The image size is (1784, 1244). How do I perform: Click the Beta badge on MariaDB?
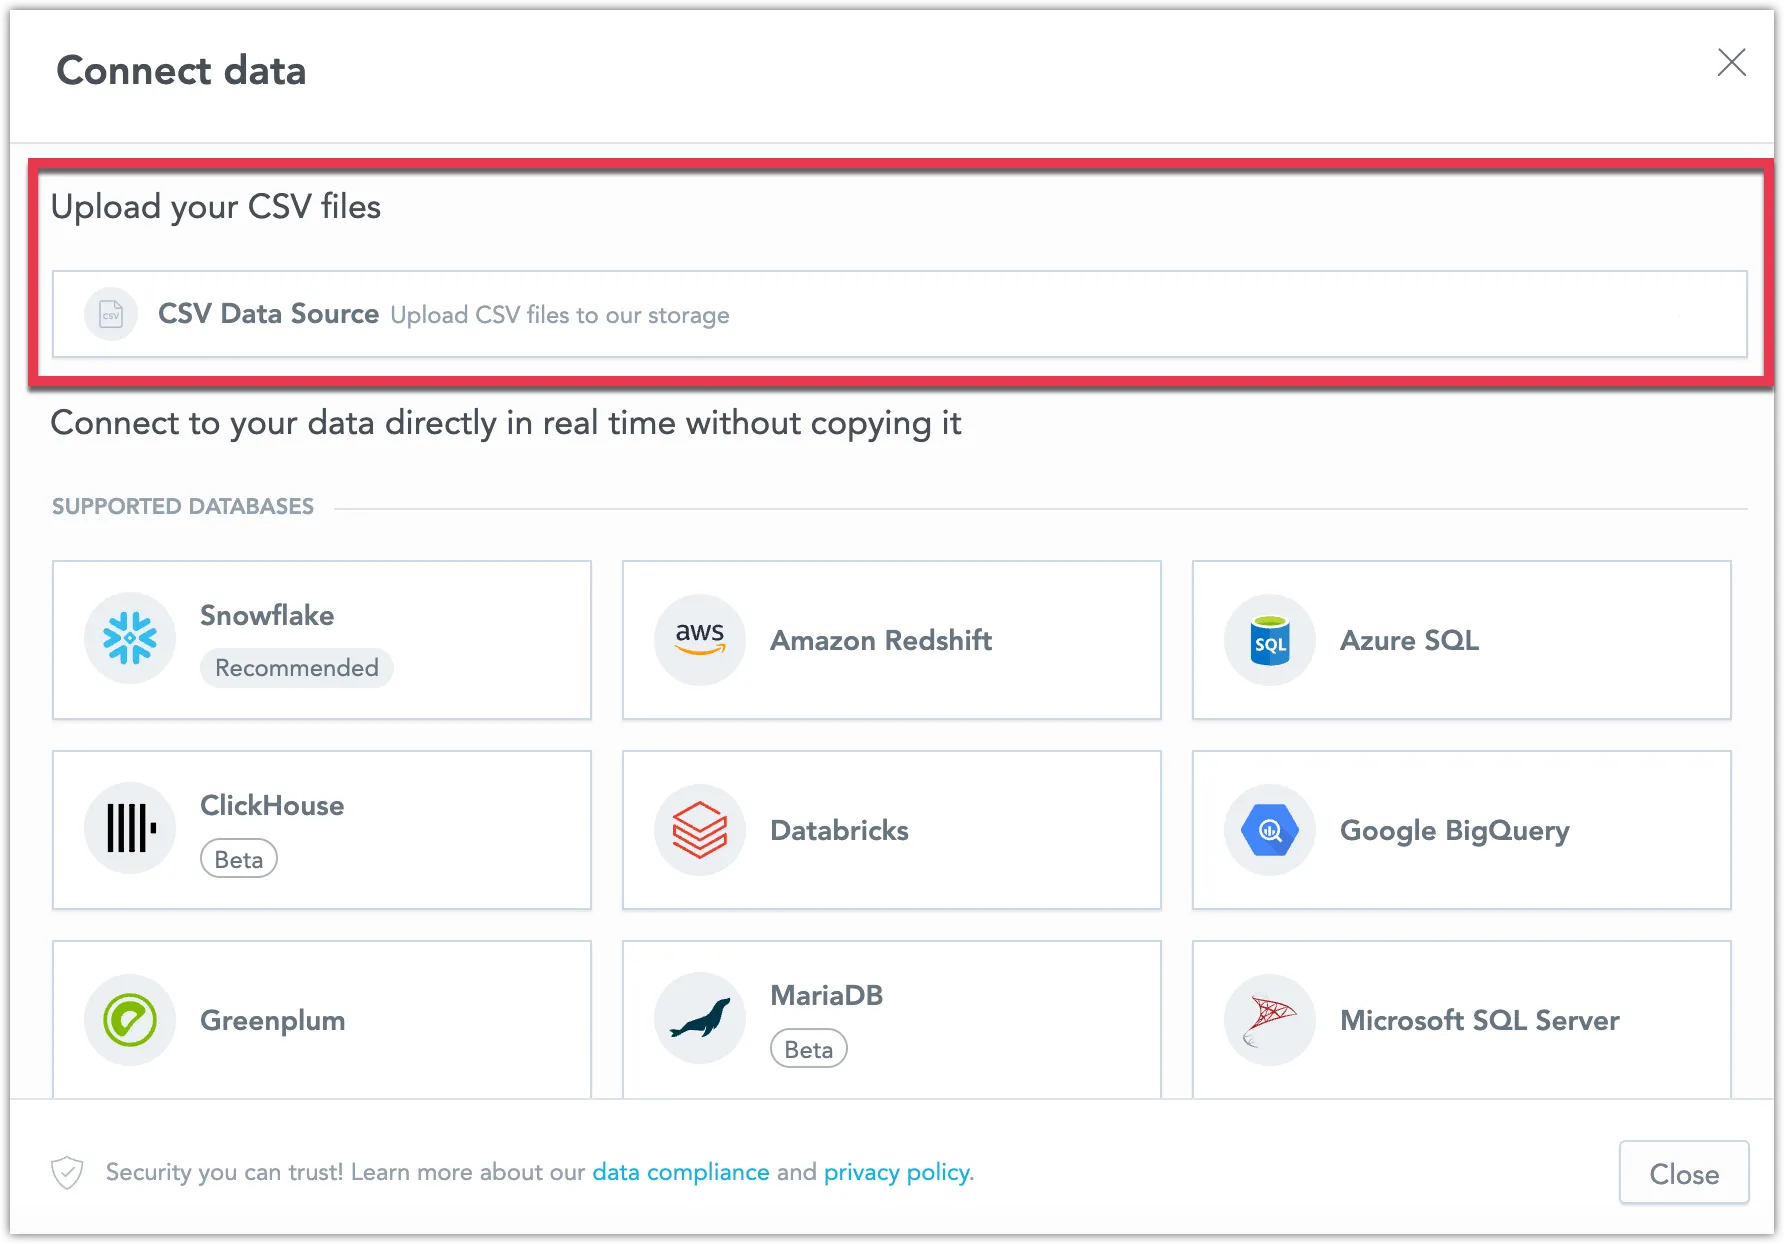pyautogui.click(x=808, y=1048)
